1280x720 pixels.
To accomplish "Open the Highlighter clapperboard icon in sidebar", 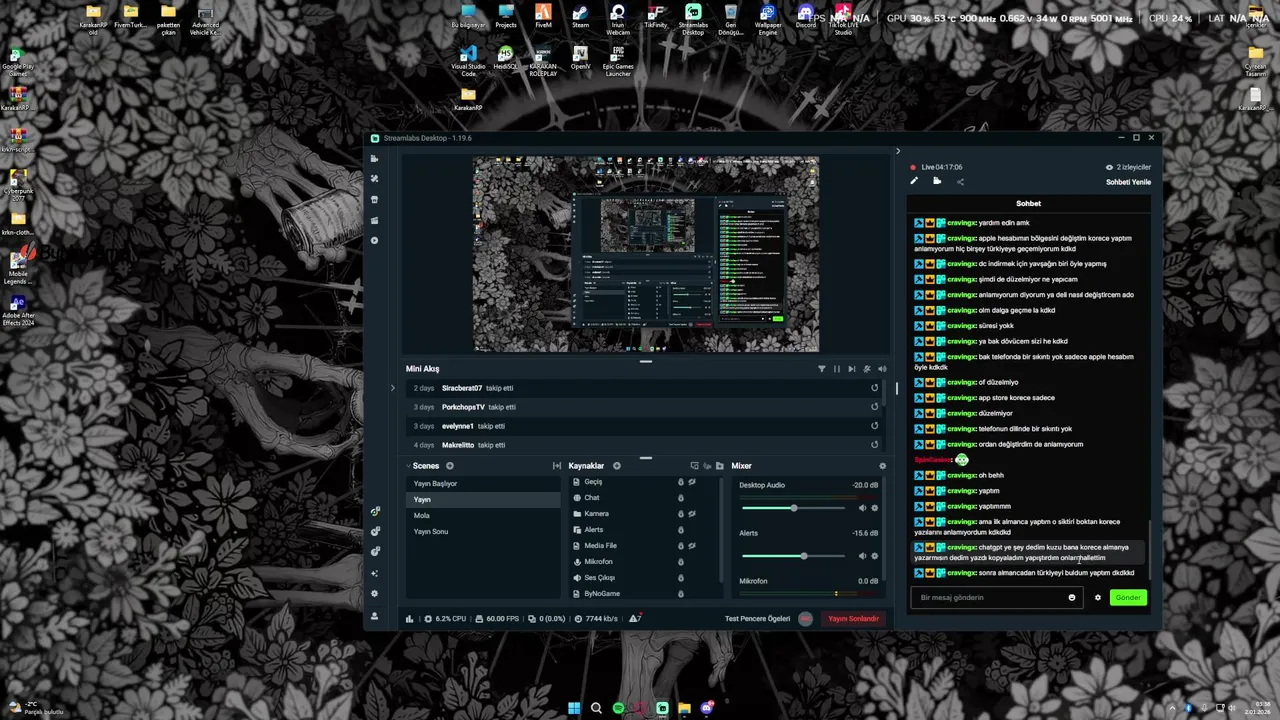I will click(375, 220).
